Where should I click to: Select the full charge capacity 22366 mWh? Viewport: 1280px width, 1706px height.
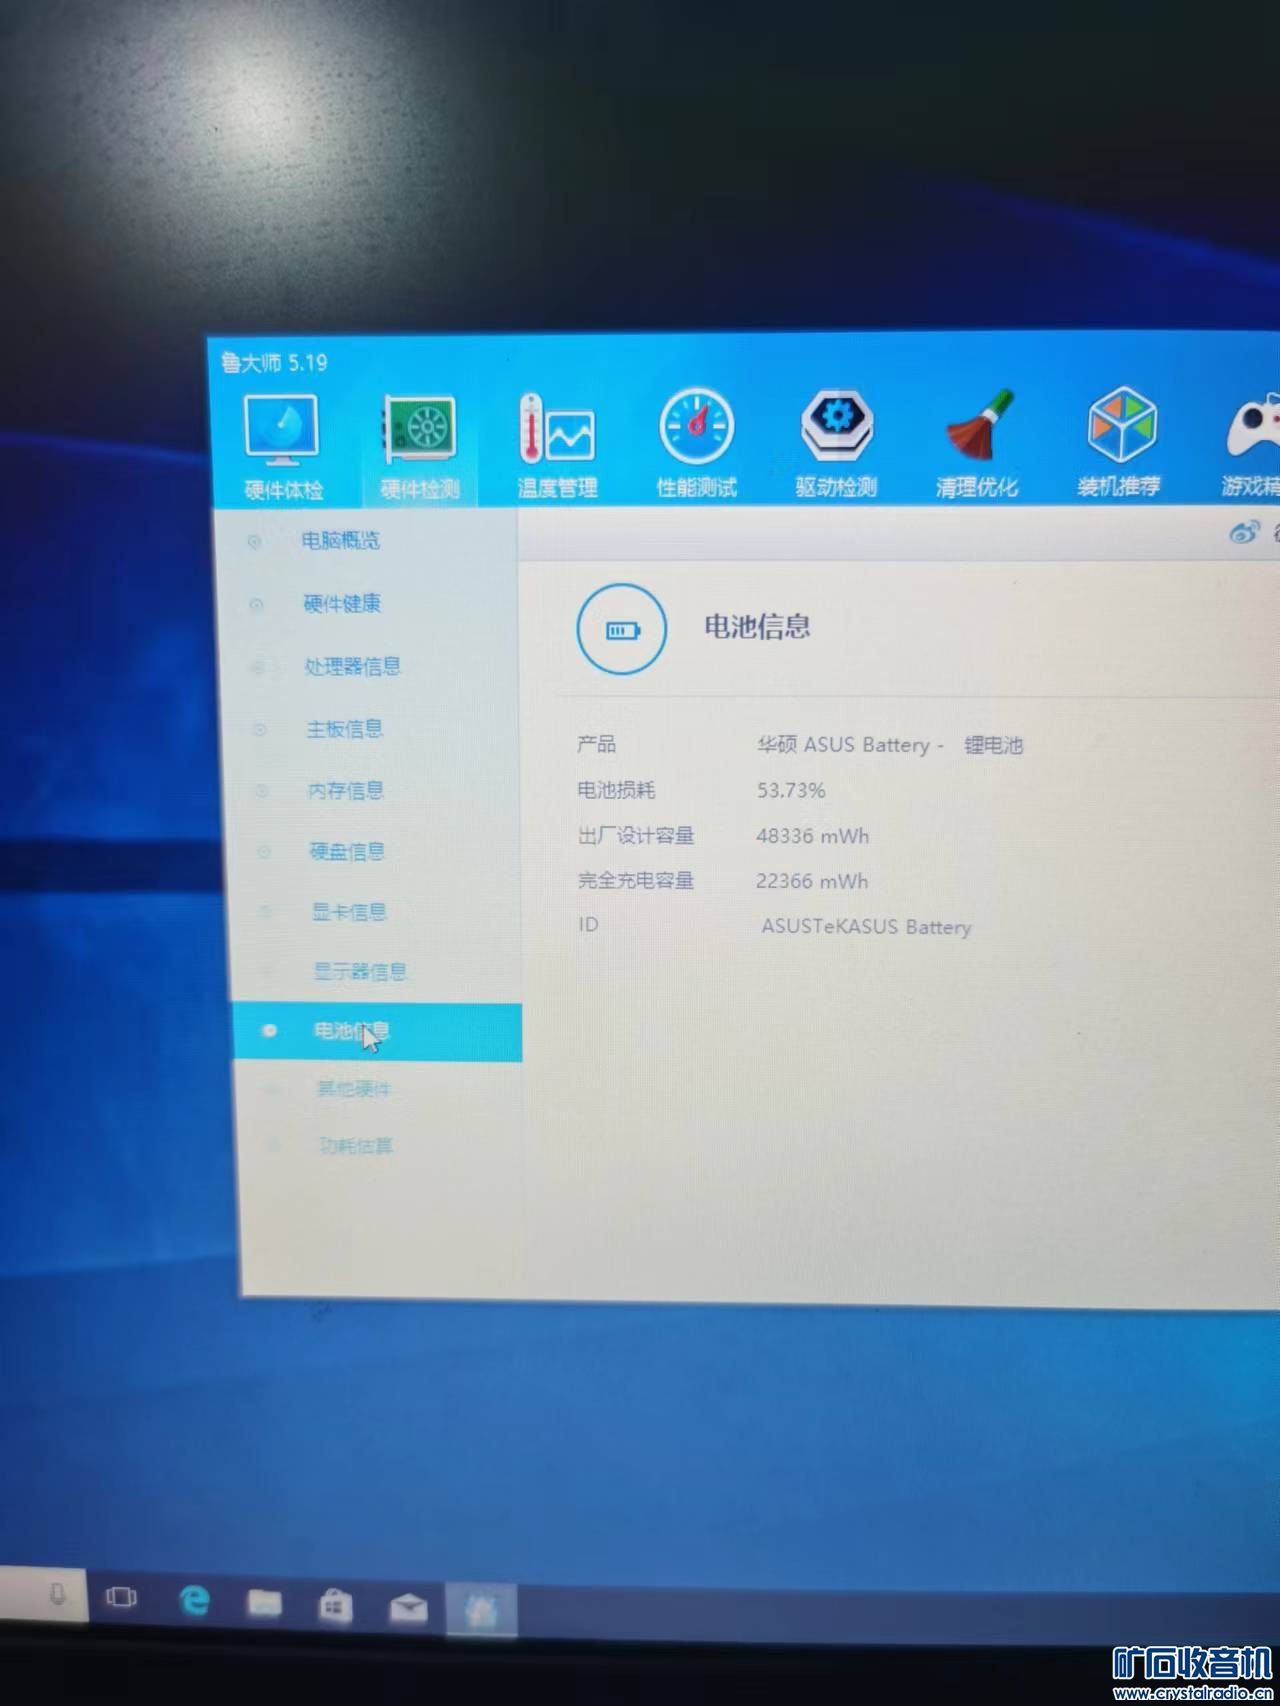(x=812, y=880)
